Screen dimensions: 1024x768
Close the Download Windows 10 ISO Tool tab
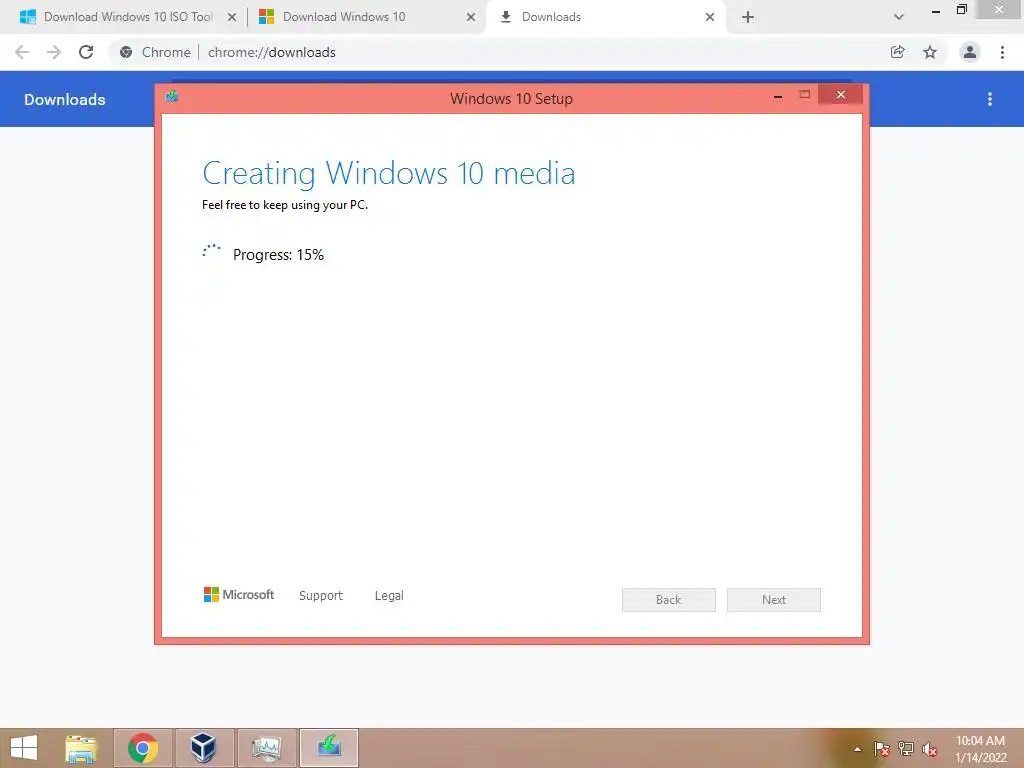tap(232, 18)
